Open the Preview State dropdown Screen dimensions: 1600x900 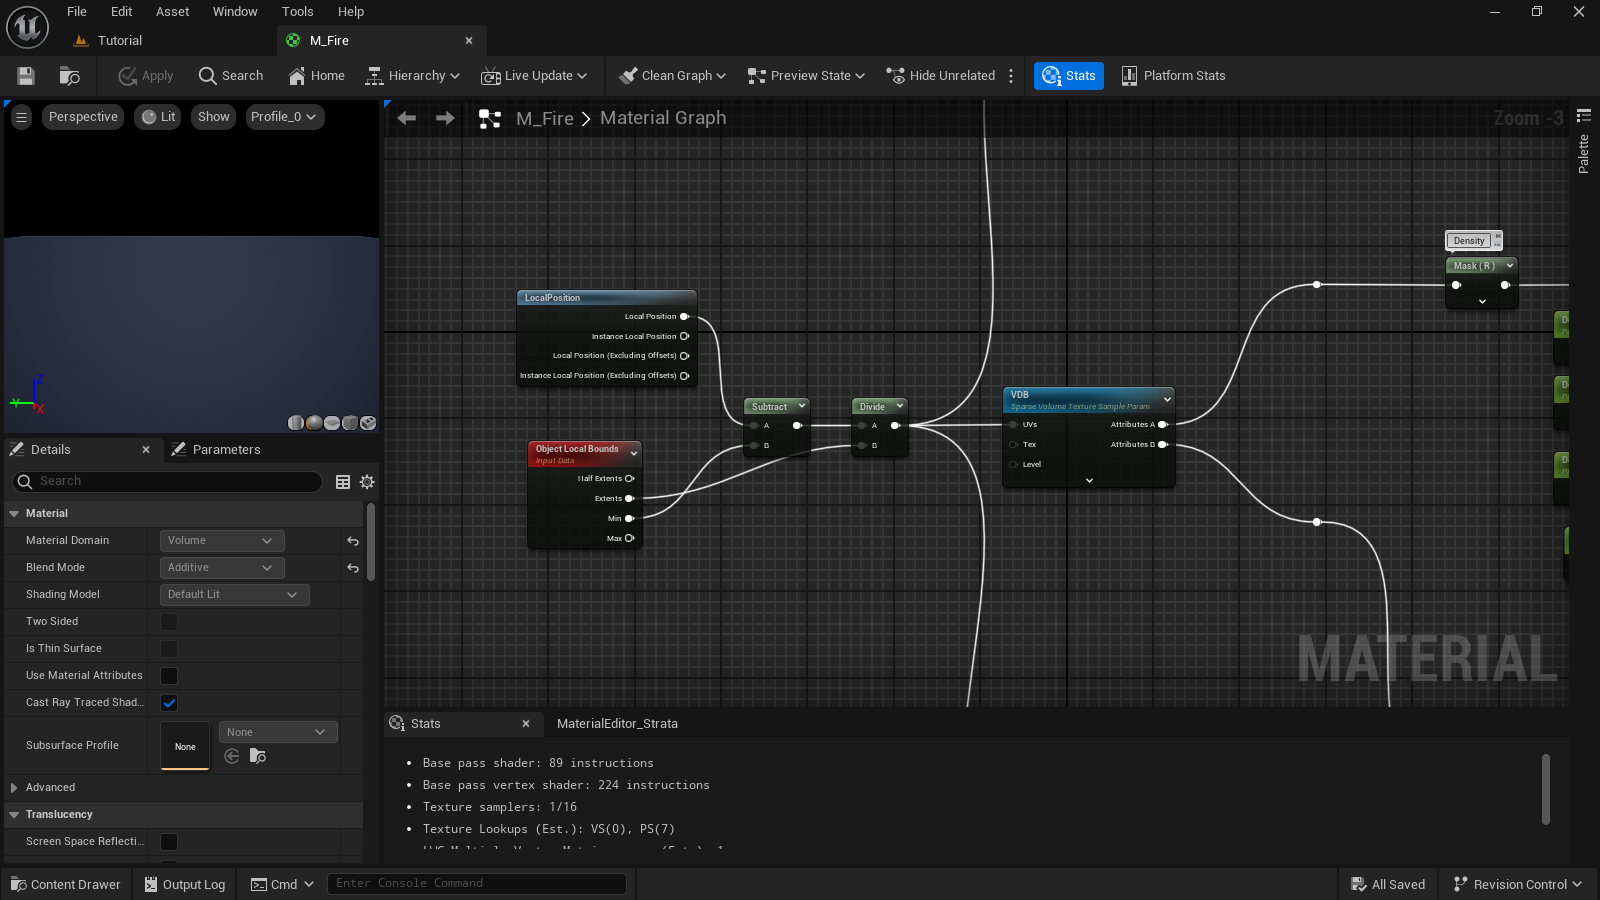coord(806,76)
